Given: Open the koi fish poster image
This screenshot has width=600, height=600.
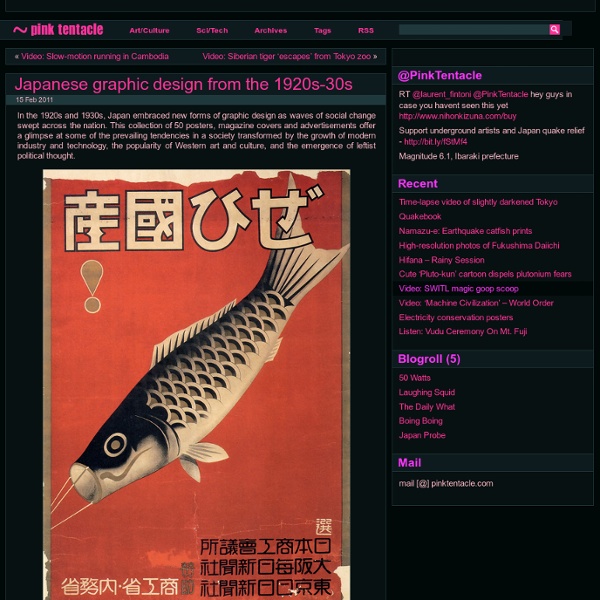Looking at the screenshot, I should (196, 384).
